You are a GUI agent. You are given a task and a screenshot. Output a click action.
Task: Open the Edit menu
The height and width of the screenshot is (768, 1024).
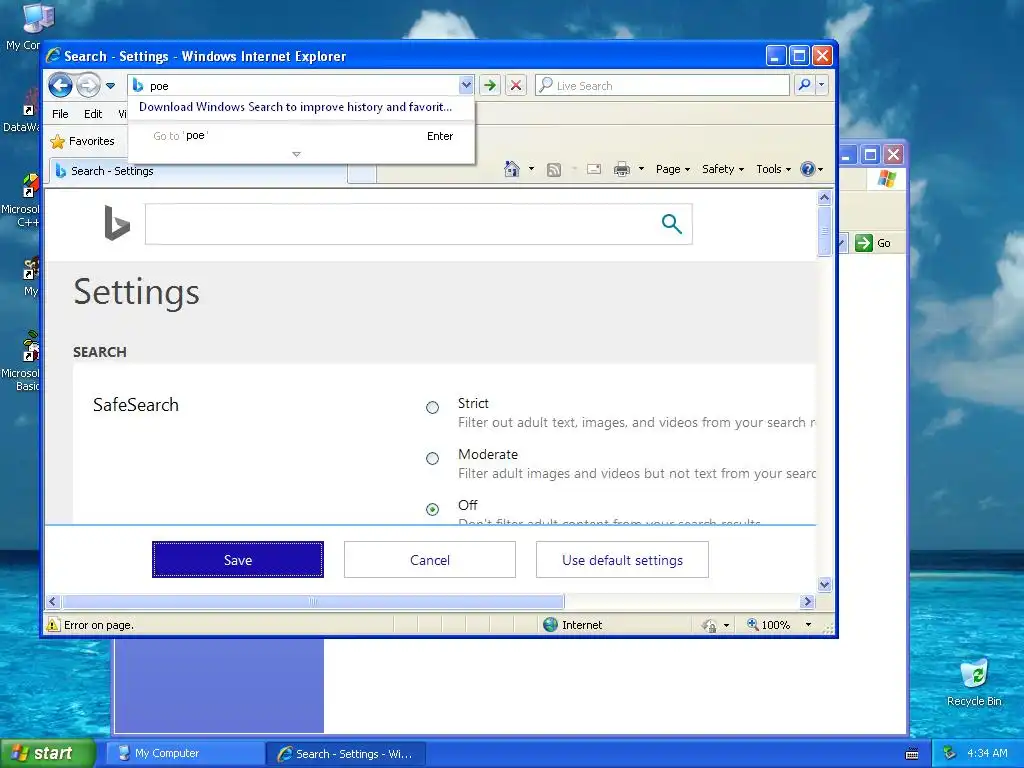[93, 114]
